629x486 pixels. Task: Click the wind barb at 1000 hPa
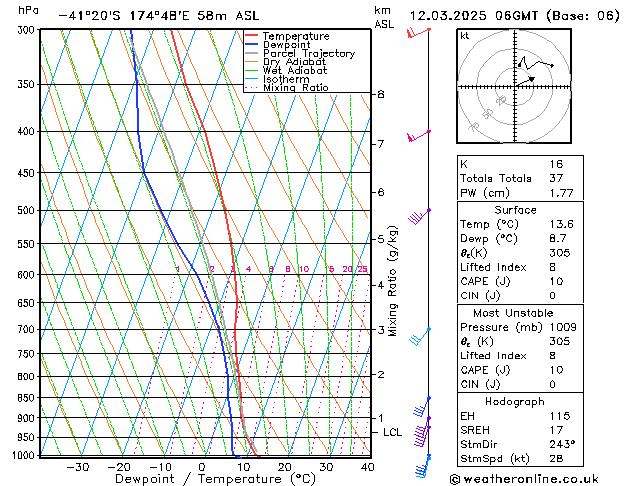tap(422, 466)
